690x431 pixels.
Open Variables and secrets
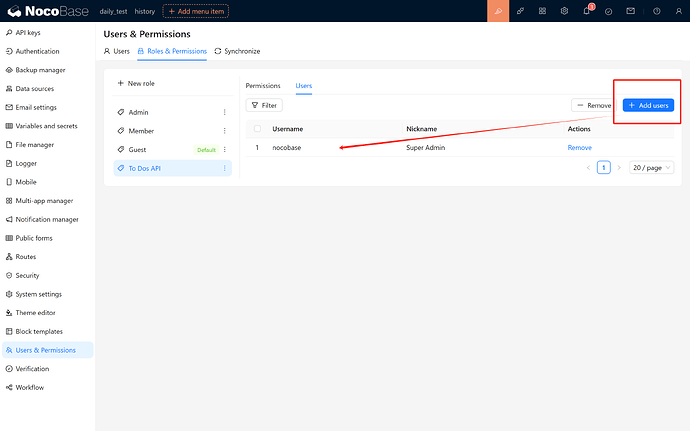(x=48, y=126)
